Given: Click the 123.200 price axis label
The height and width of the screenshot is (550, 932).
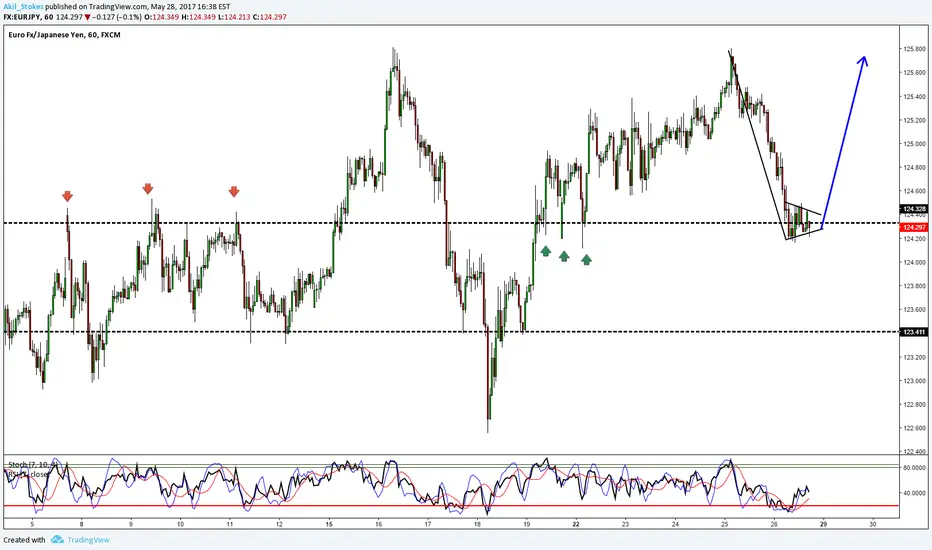Looking at the screenshot, I should [x=915, y=357].
